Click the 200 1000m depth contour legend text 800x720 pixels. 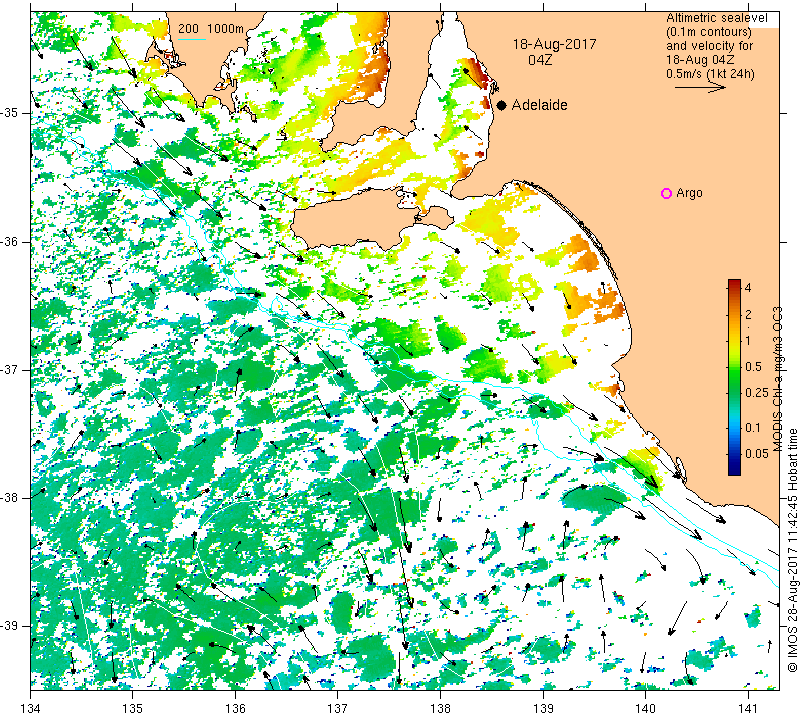[x=211, y=29]
